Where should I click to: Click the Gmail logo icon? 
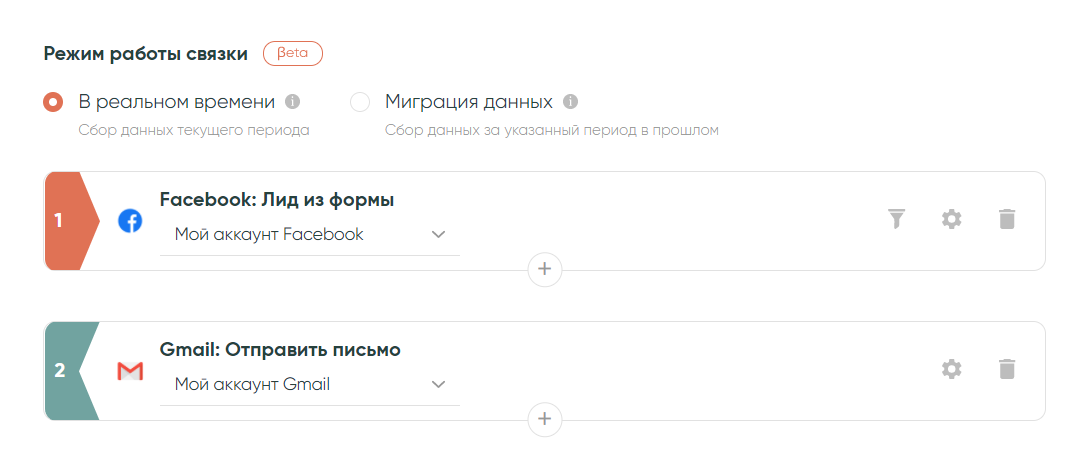tap(130, 372)
